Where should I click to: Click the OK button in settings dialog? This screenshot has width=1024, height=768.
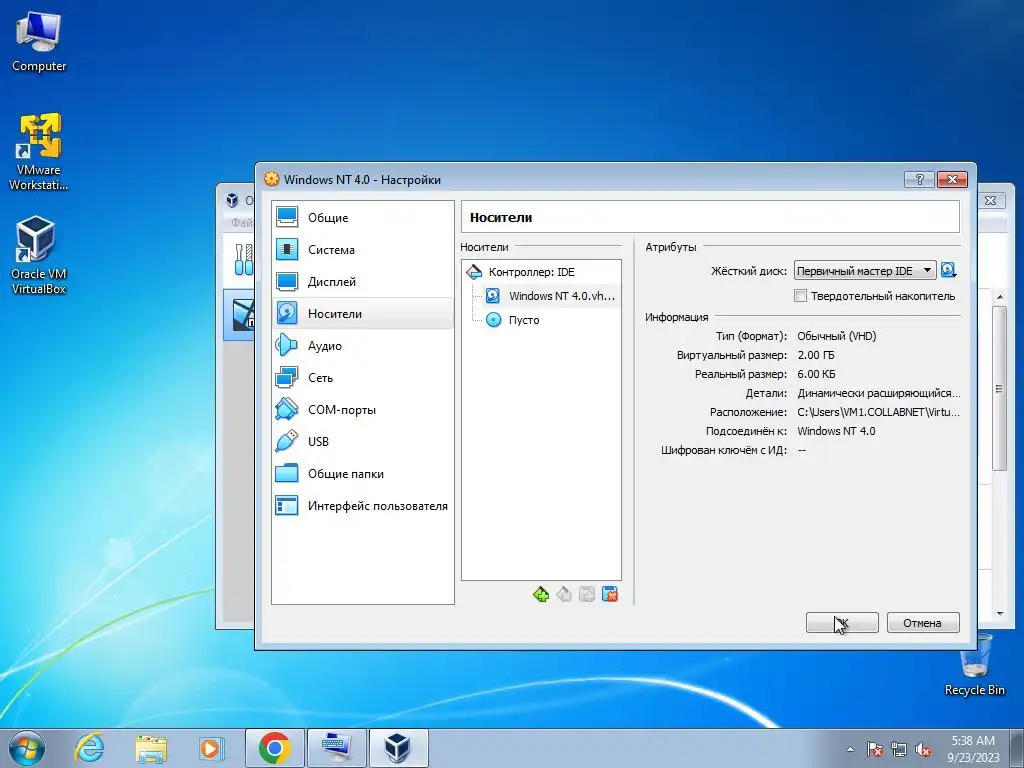pos(842,622)
